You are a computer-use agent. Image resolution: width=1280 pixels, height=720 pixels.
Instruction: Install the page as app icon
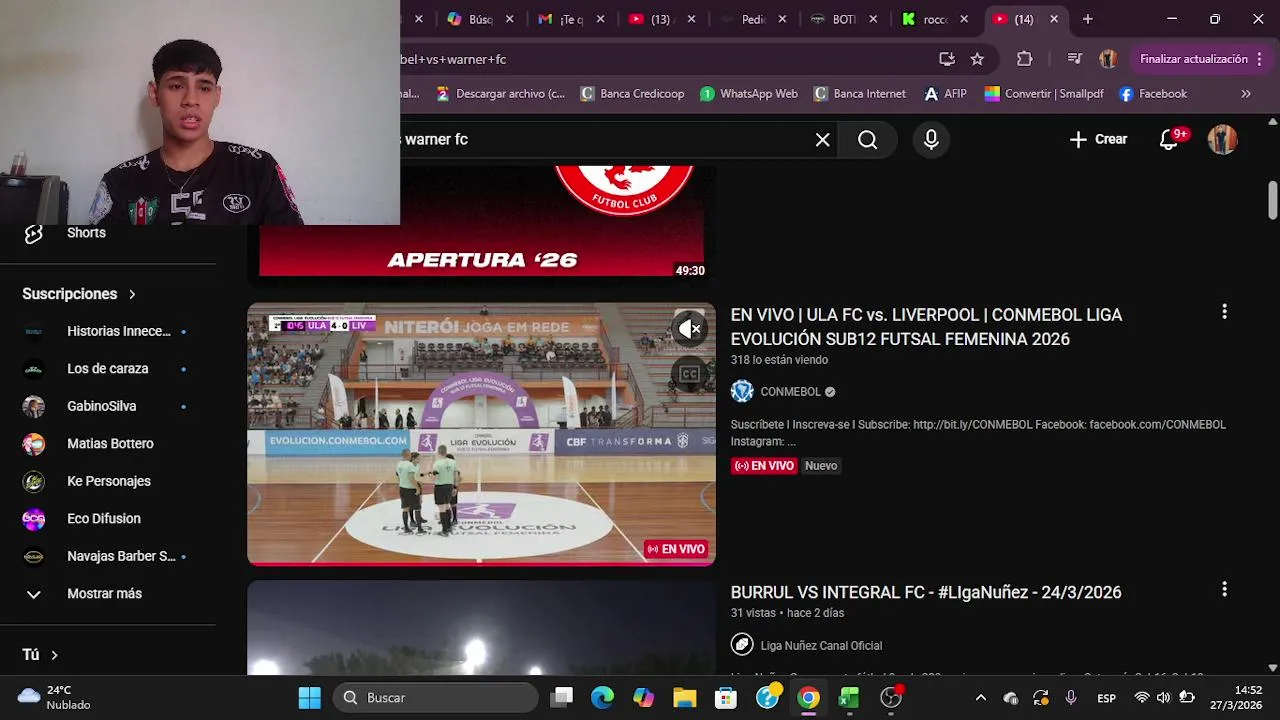pos(946,59)
